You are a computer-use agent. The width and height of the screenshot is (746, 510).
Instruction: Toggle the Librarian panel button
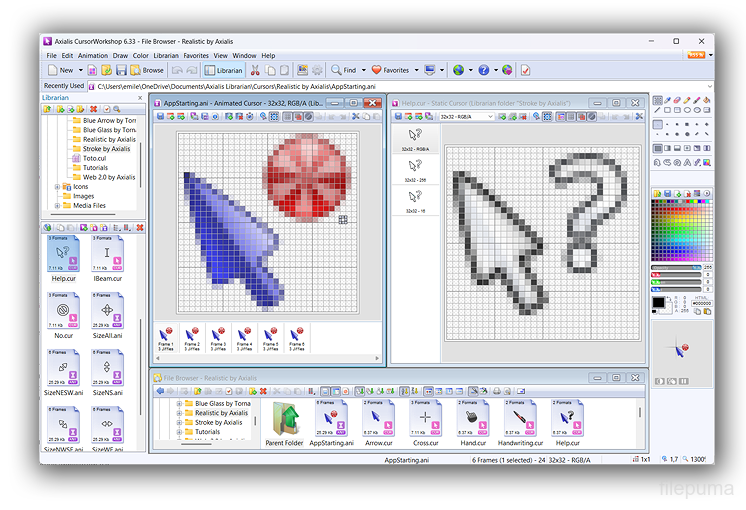(x=224, y=71)
